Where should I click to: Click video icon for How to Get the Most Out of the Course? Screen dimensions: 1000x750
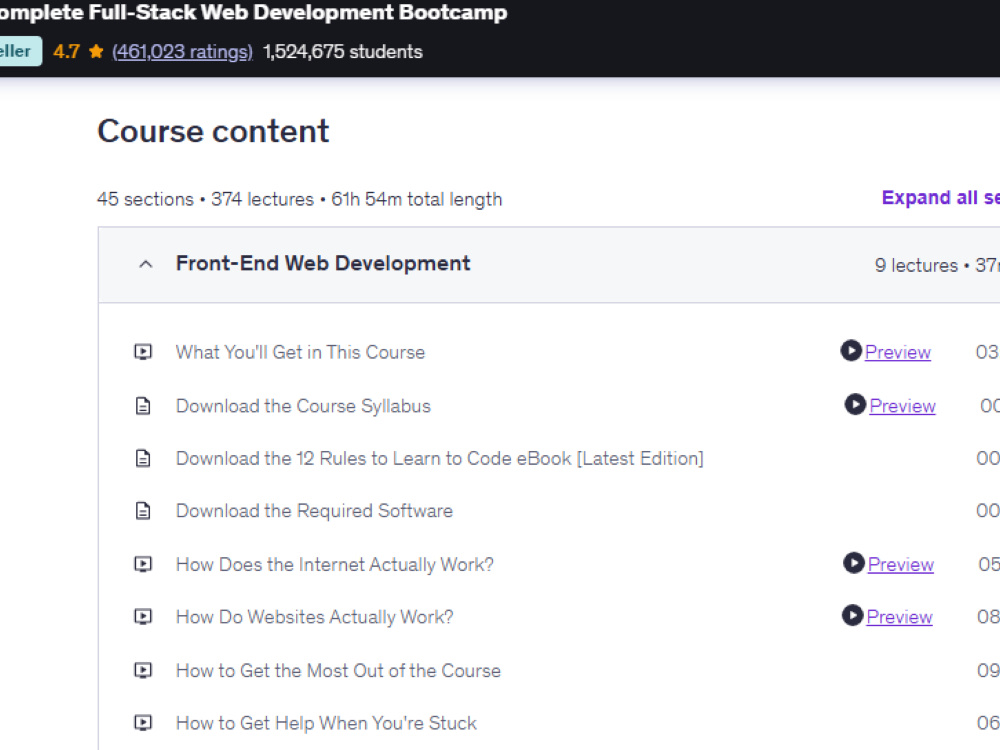[x=143, y=670]
